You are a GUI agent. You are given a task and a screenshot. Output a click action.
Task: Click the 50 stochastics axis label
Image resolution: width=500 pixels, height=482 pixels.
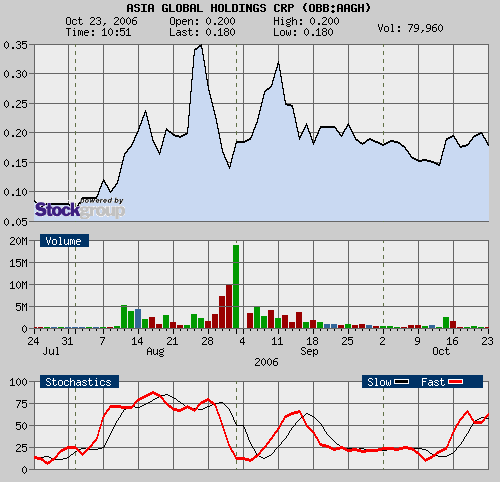(21, 426)
